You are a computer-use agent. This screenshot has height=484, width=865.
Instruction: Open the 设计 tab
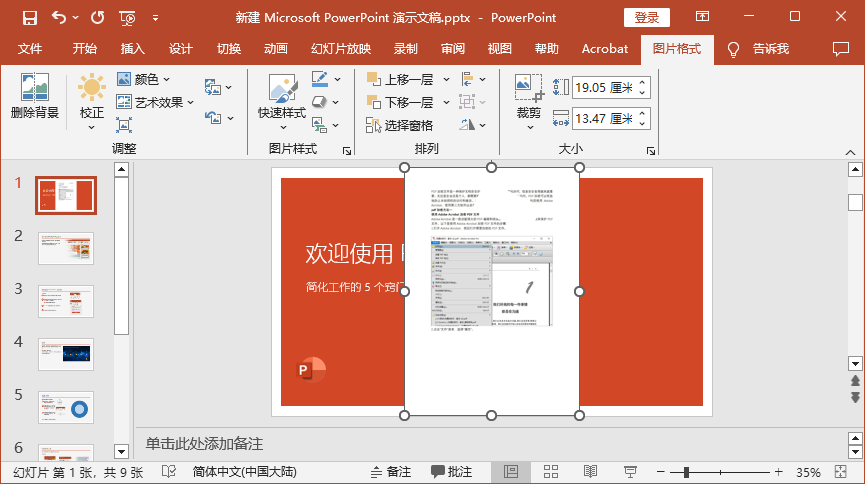point(180,49)
